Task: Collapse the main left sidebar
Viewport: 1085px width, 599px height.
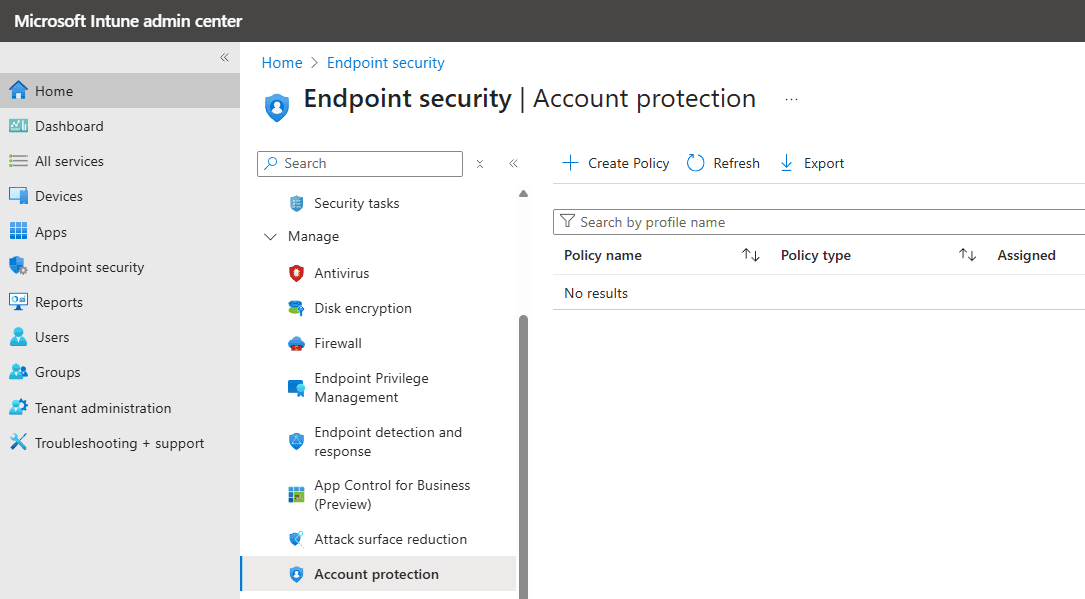Action: (224, 57)
